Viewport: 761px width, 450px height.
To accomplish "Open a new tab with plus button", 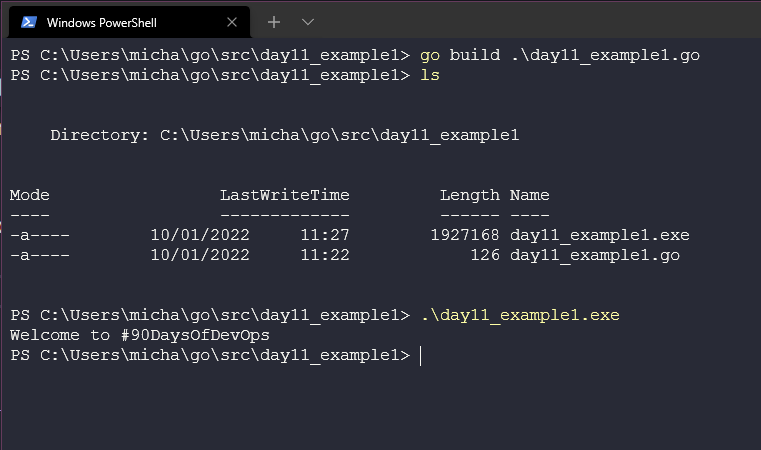I will pos(274,21).
